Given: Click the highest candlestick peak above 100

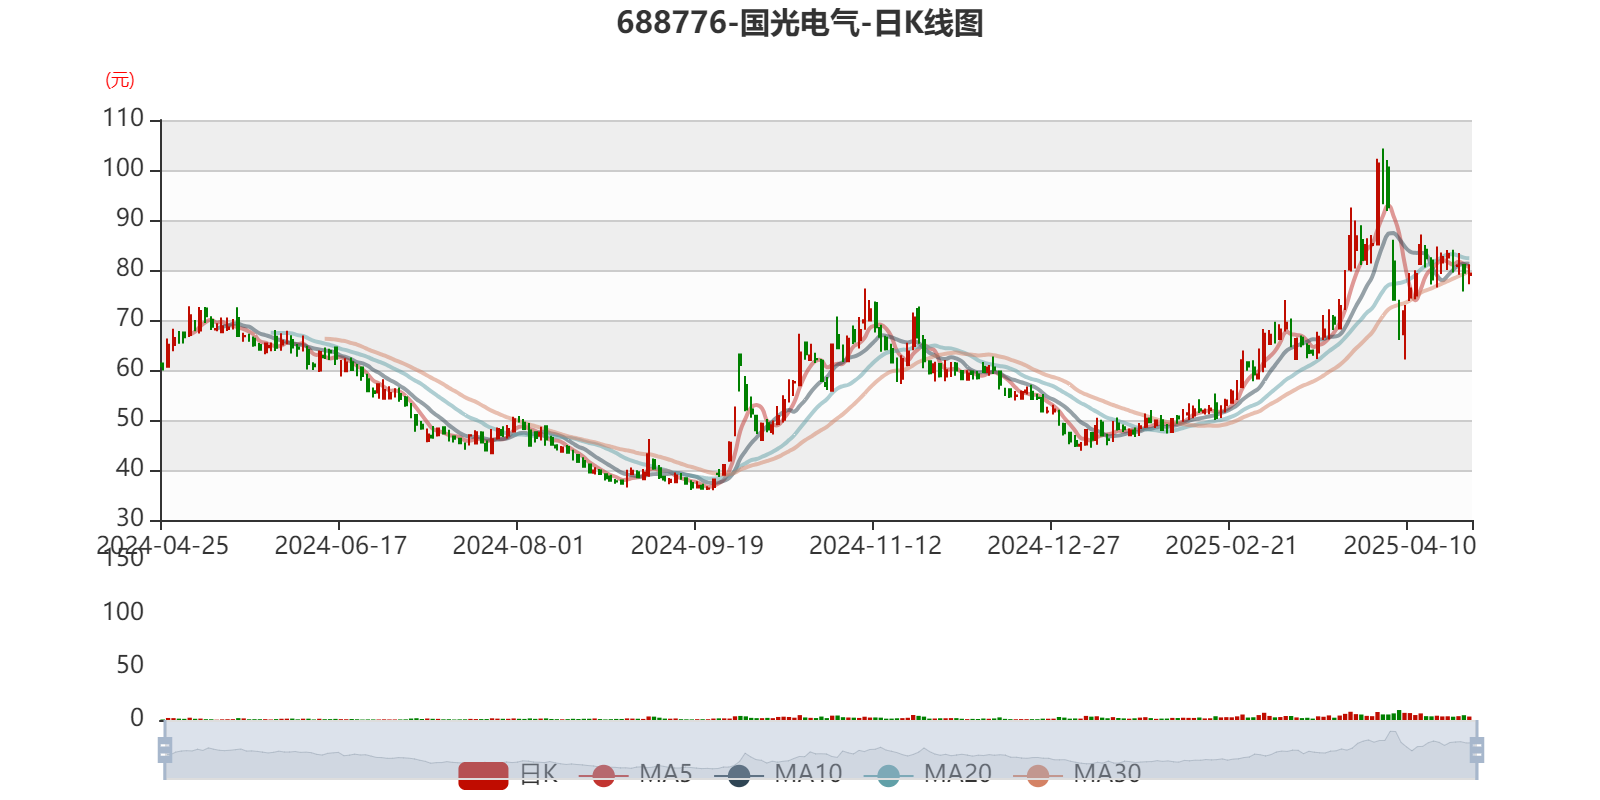Looking at the screenshot, I should pyautogui.click(x=1383, y=153).
